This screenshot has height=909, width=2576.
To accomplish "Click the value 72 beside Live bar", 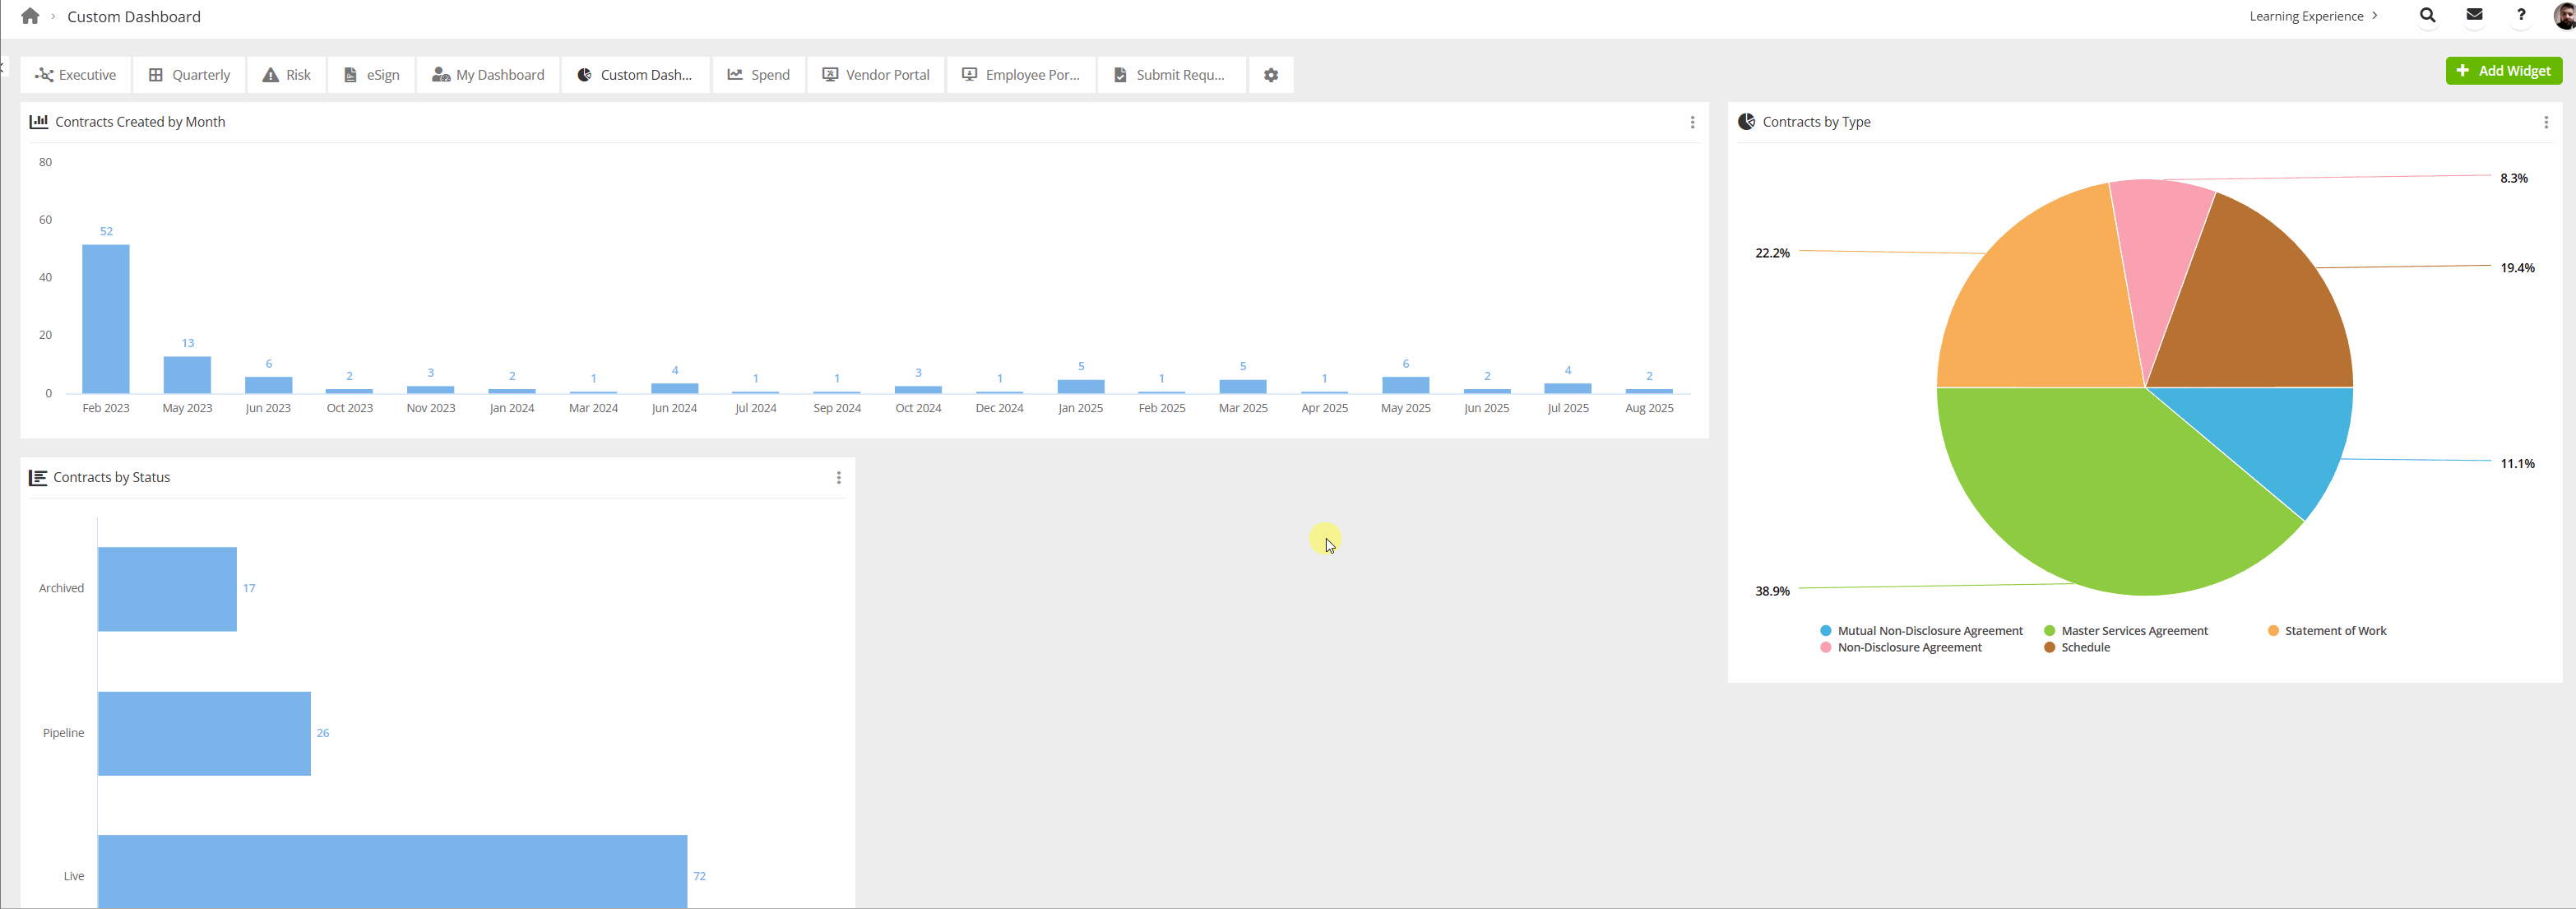I will 699,876.
